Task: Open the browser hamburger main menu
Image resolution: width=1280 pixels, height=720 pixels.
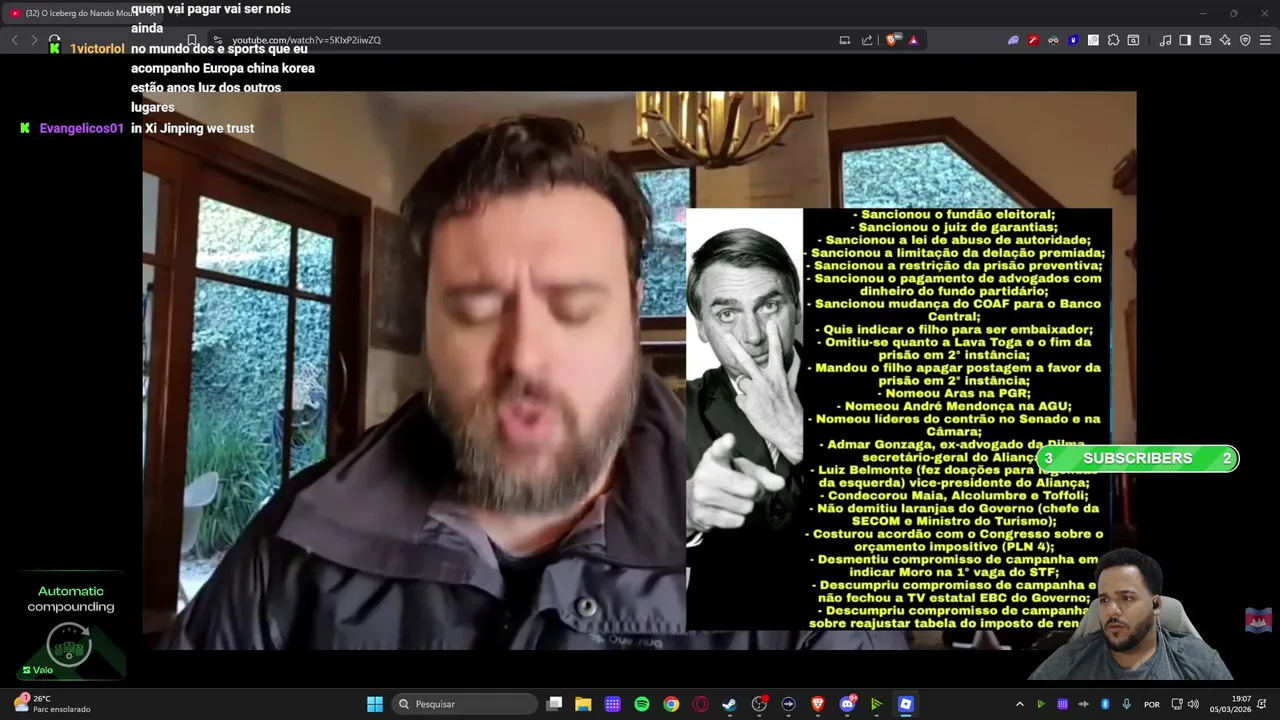Action: tap(1266, 40)
